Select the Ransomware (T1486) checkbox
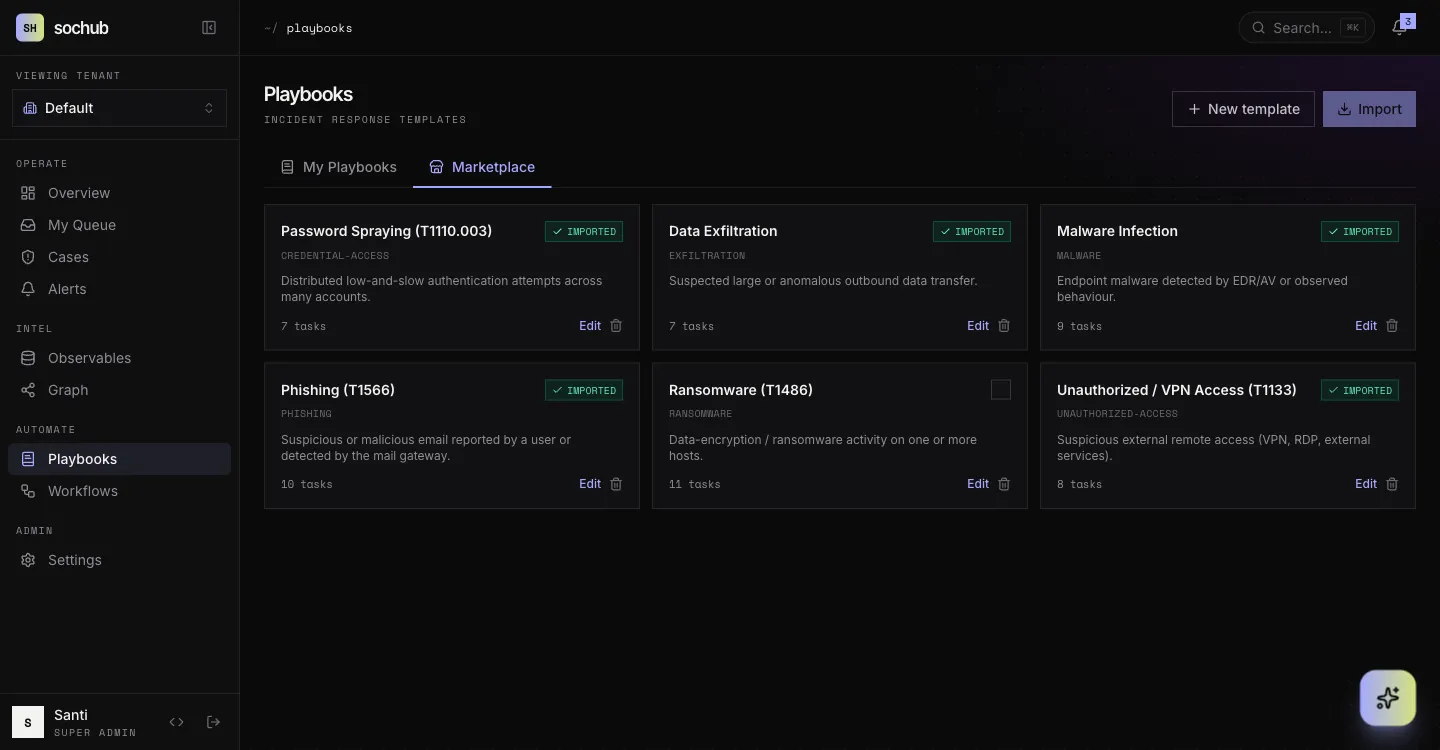1440x750 pixels. (x=1001, y=390)
